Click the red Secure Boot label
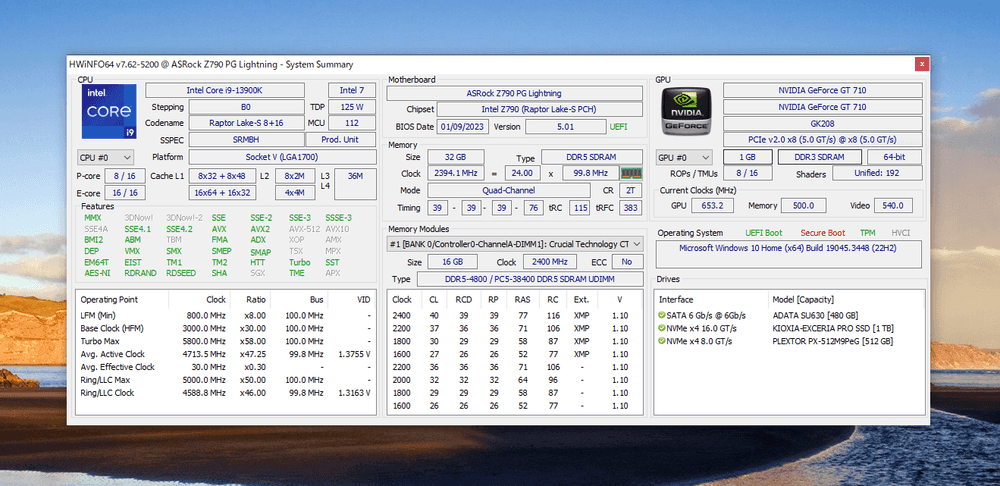Image resolution: width=1000 pixels, height=486 pixels. point(823,233)
